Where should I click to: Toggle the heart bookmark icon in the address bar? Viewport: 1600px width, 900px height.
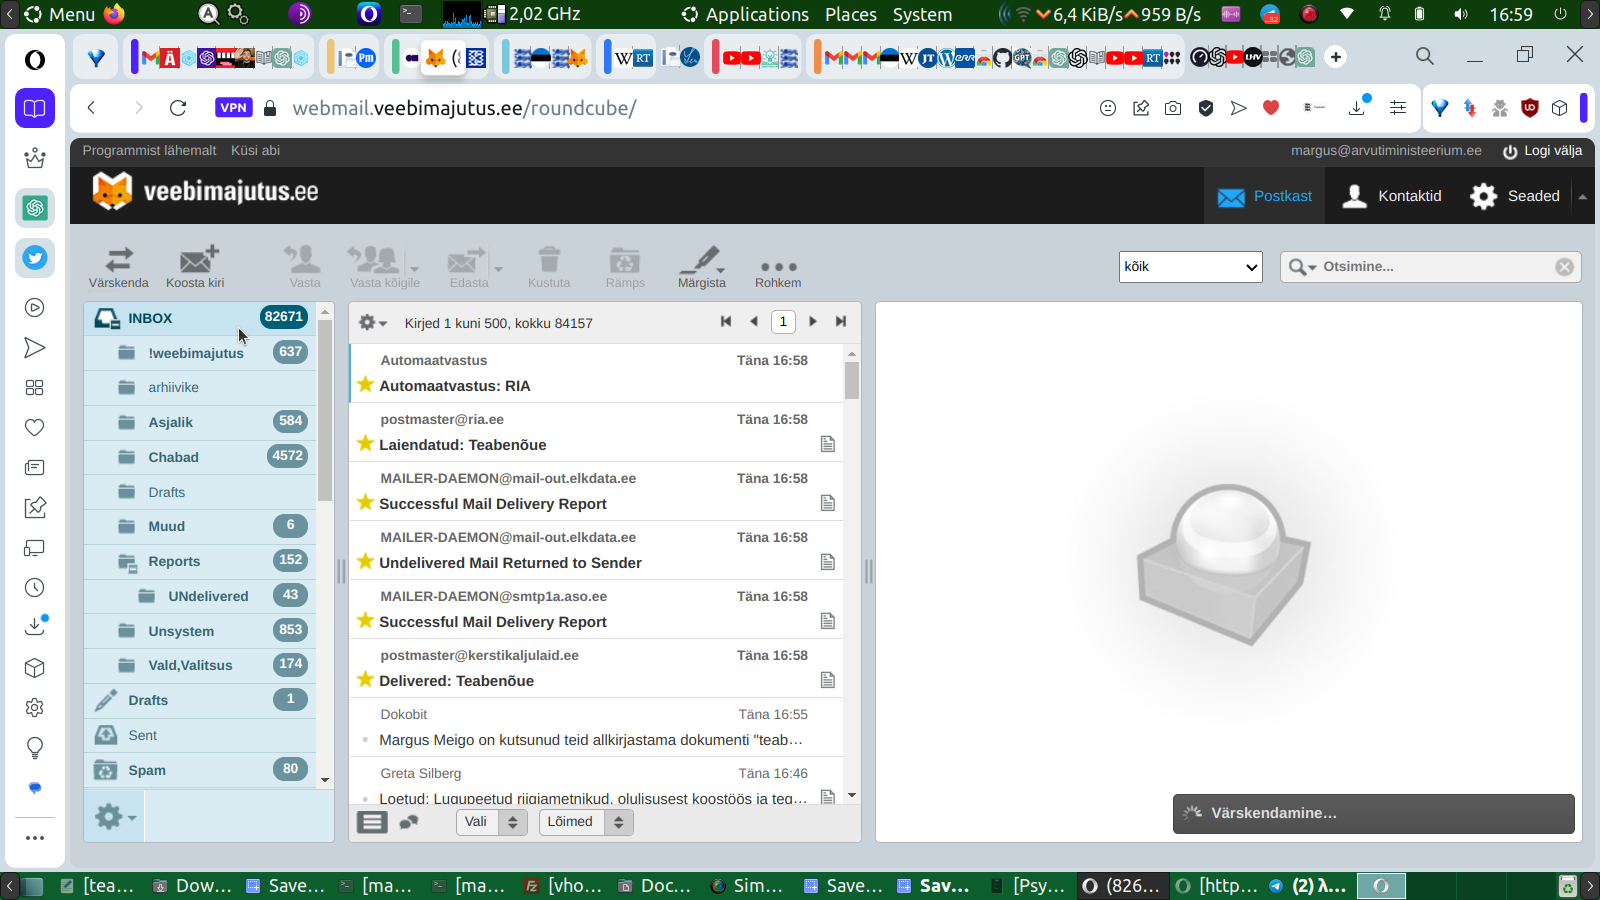pos(1271,108)
